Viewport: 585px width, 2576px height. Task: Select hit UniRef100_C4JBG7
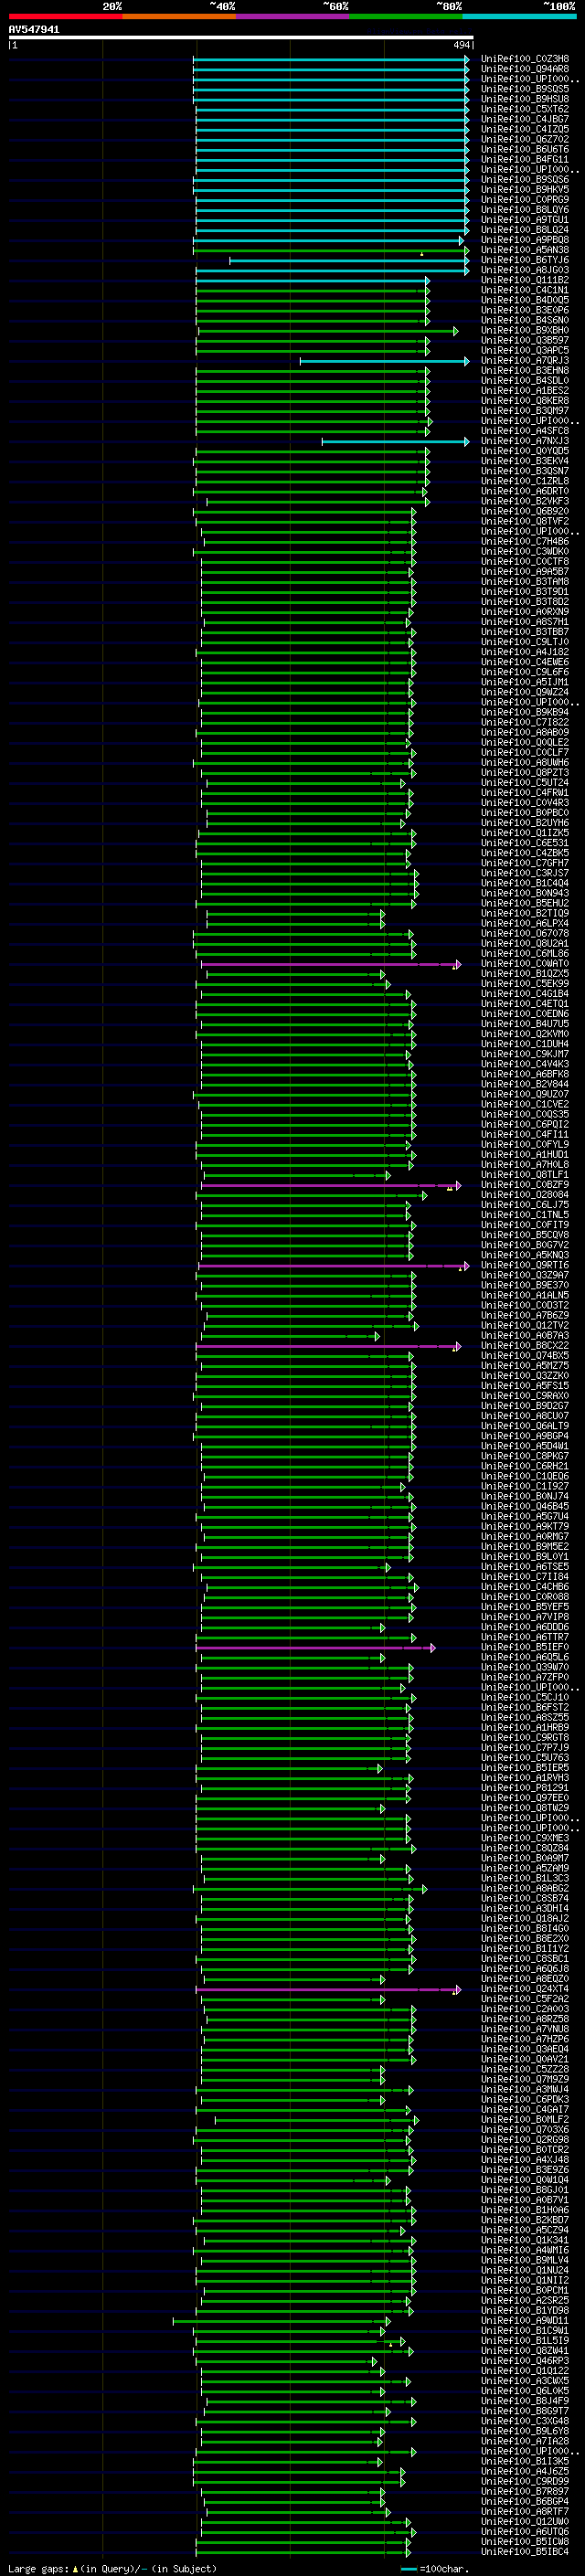pos(525,119)
